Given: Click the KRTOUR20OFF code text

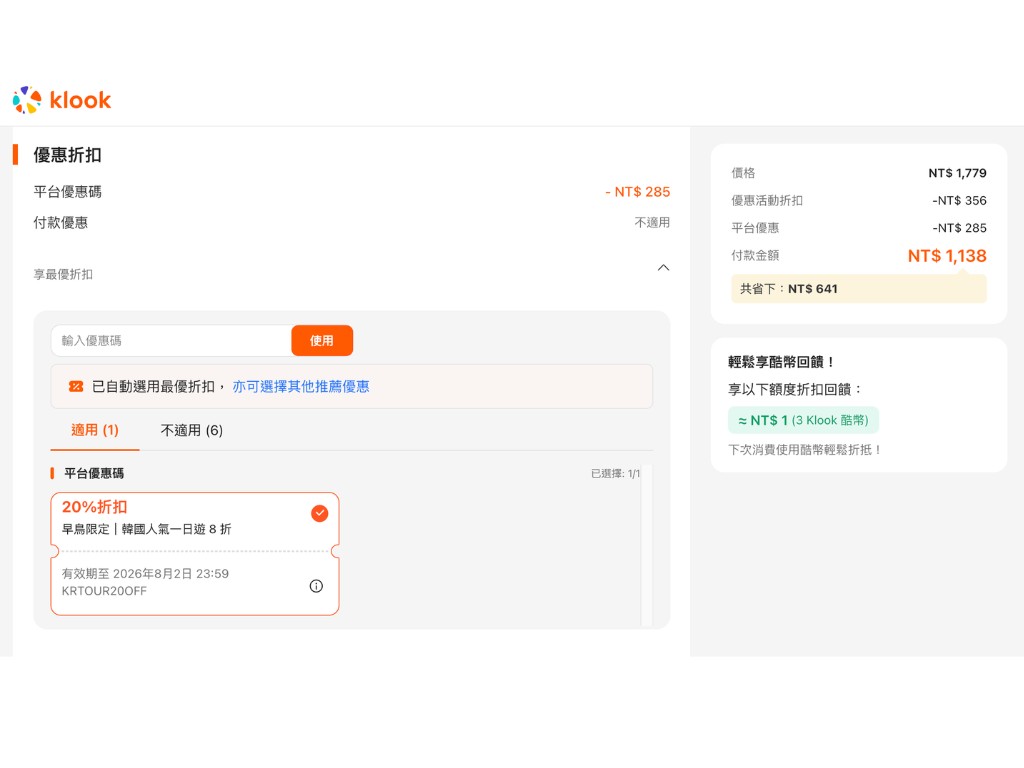Looking at the screenshot, I should 104,591.
